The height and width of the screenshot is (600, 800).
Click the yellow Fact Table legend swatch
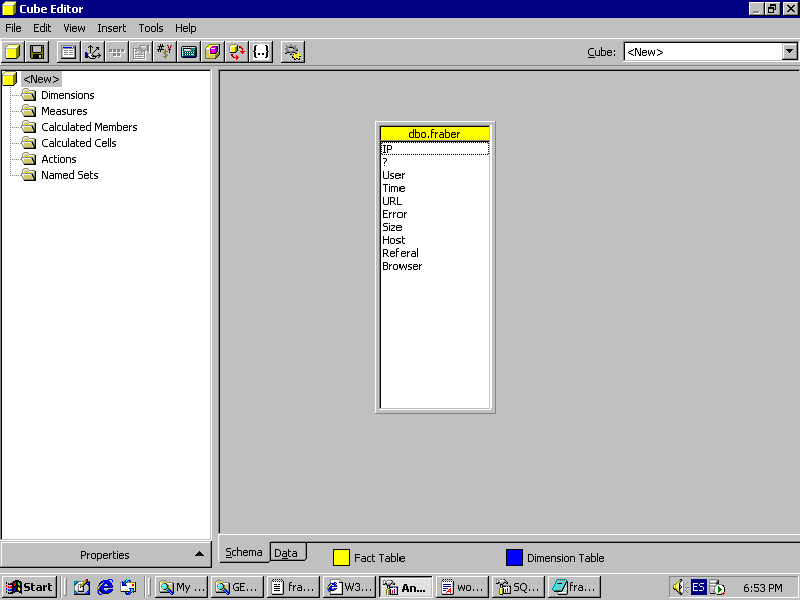click(341, 558)
